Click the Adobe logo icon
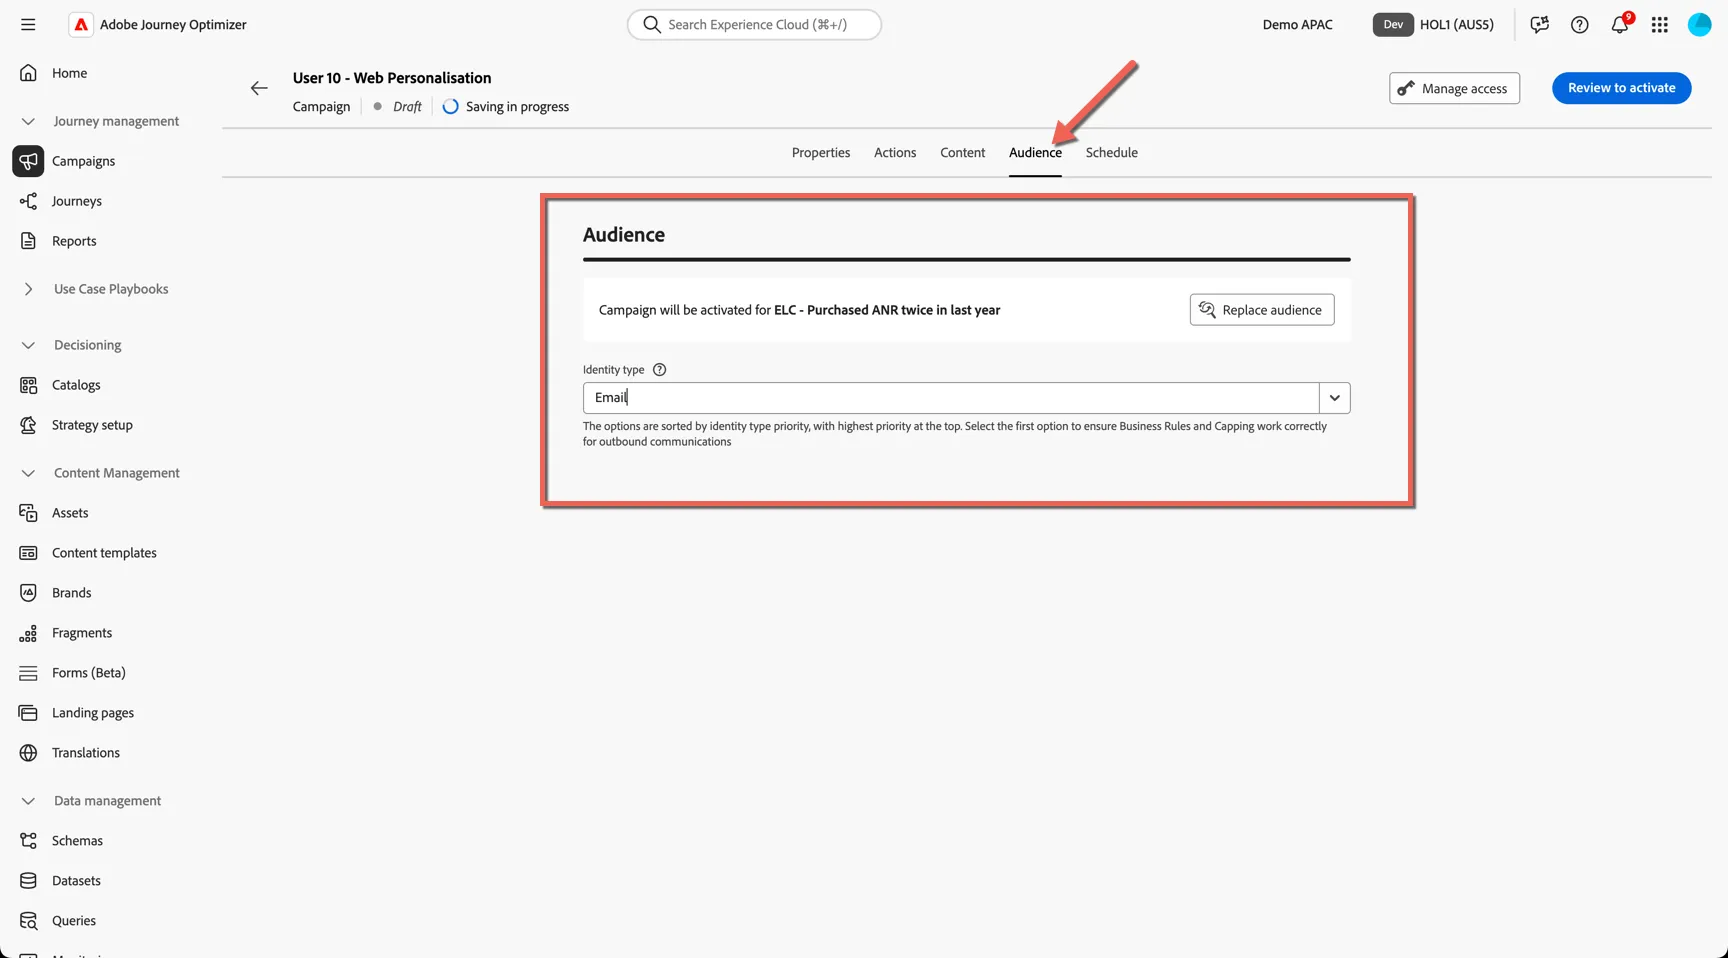The height and width of the screenshot is (958, 1728). click(x=81, y=24)
